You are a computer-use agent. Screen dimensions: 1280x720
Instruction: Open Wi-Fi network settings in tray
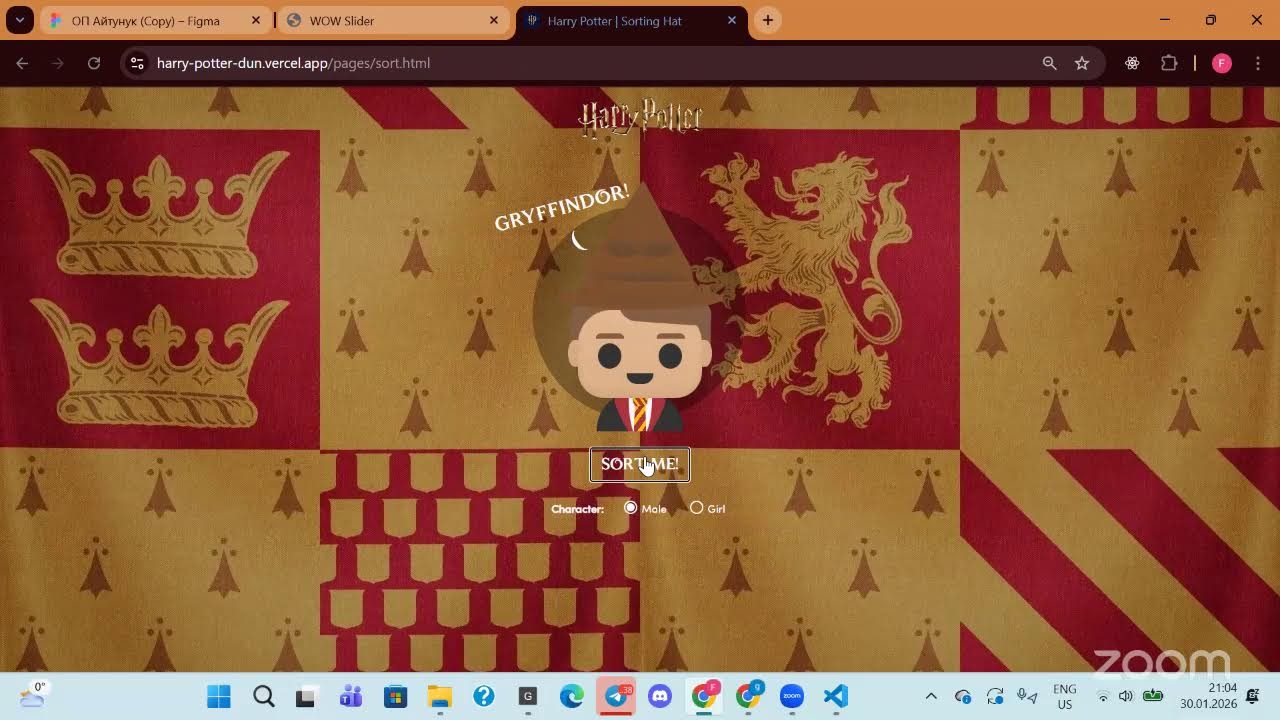click(x=1103, y=696)
